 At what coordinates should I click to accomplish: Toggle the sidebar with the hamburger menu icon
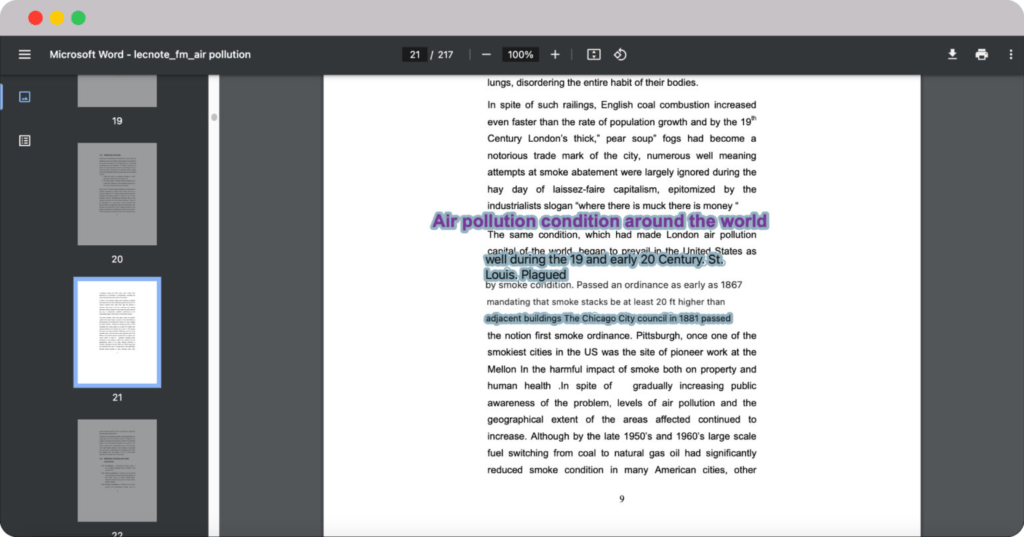pyautogui.click(x=25, y=54)
